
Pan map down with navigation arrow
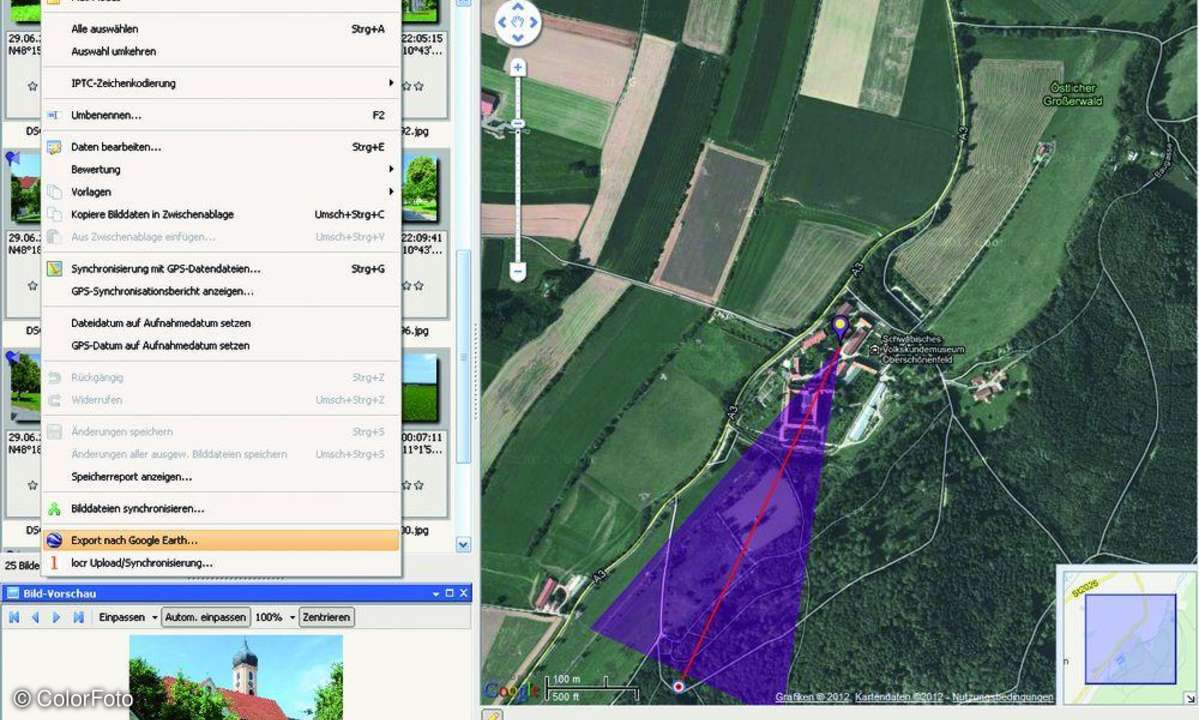(518, 37)
